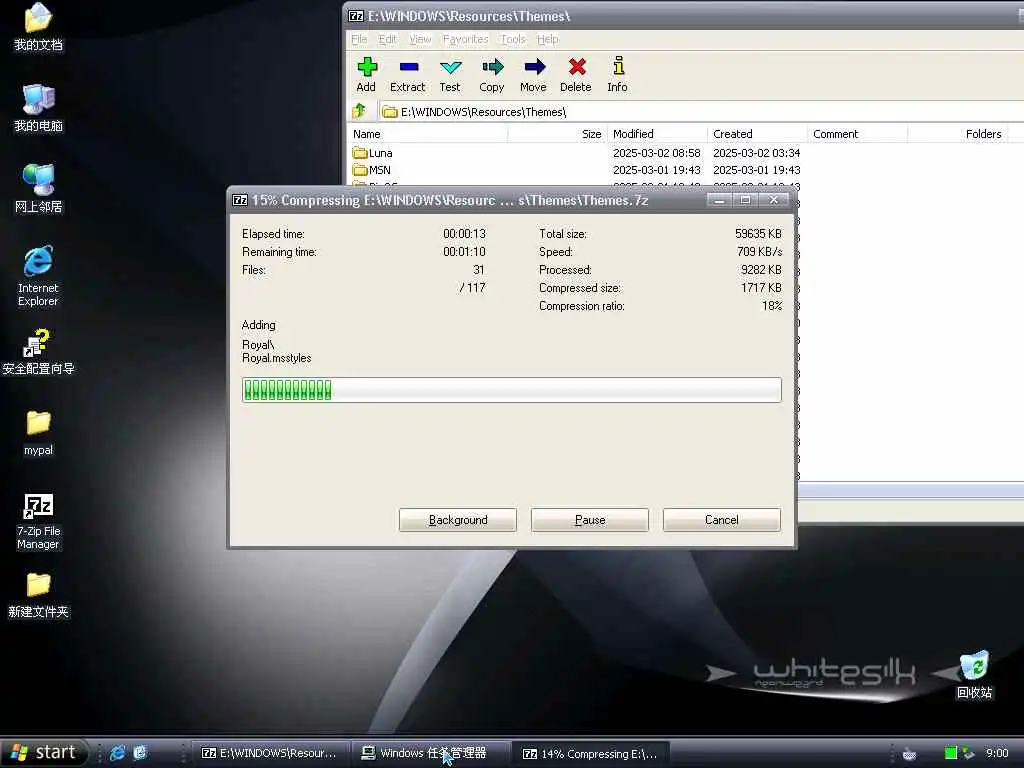Screen dimensions: 1024x768
Task: Click the Extract toolbar icon
Action: click(408, 75)
